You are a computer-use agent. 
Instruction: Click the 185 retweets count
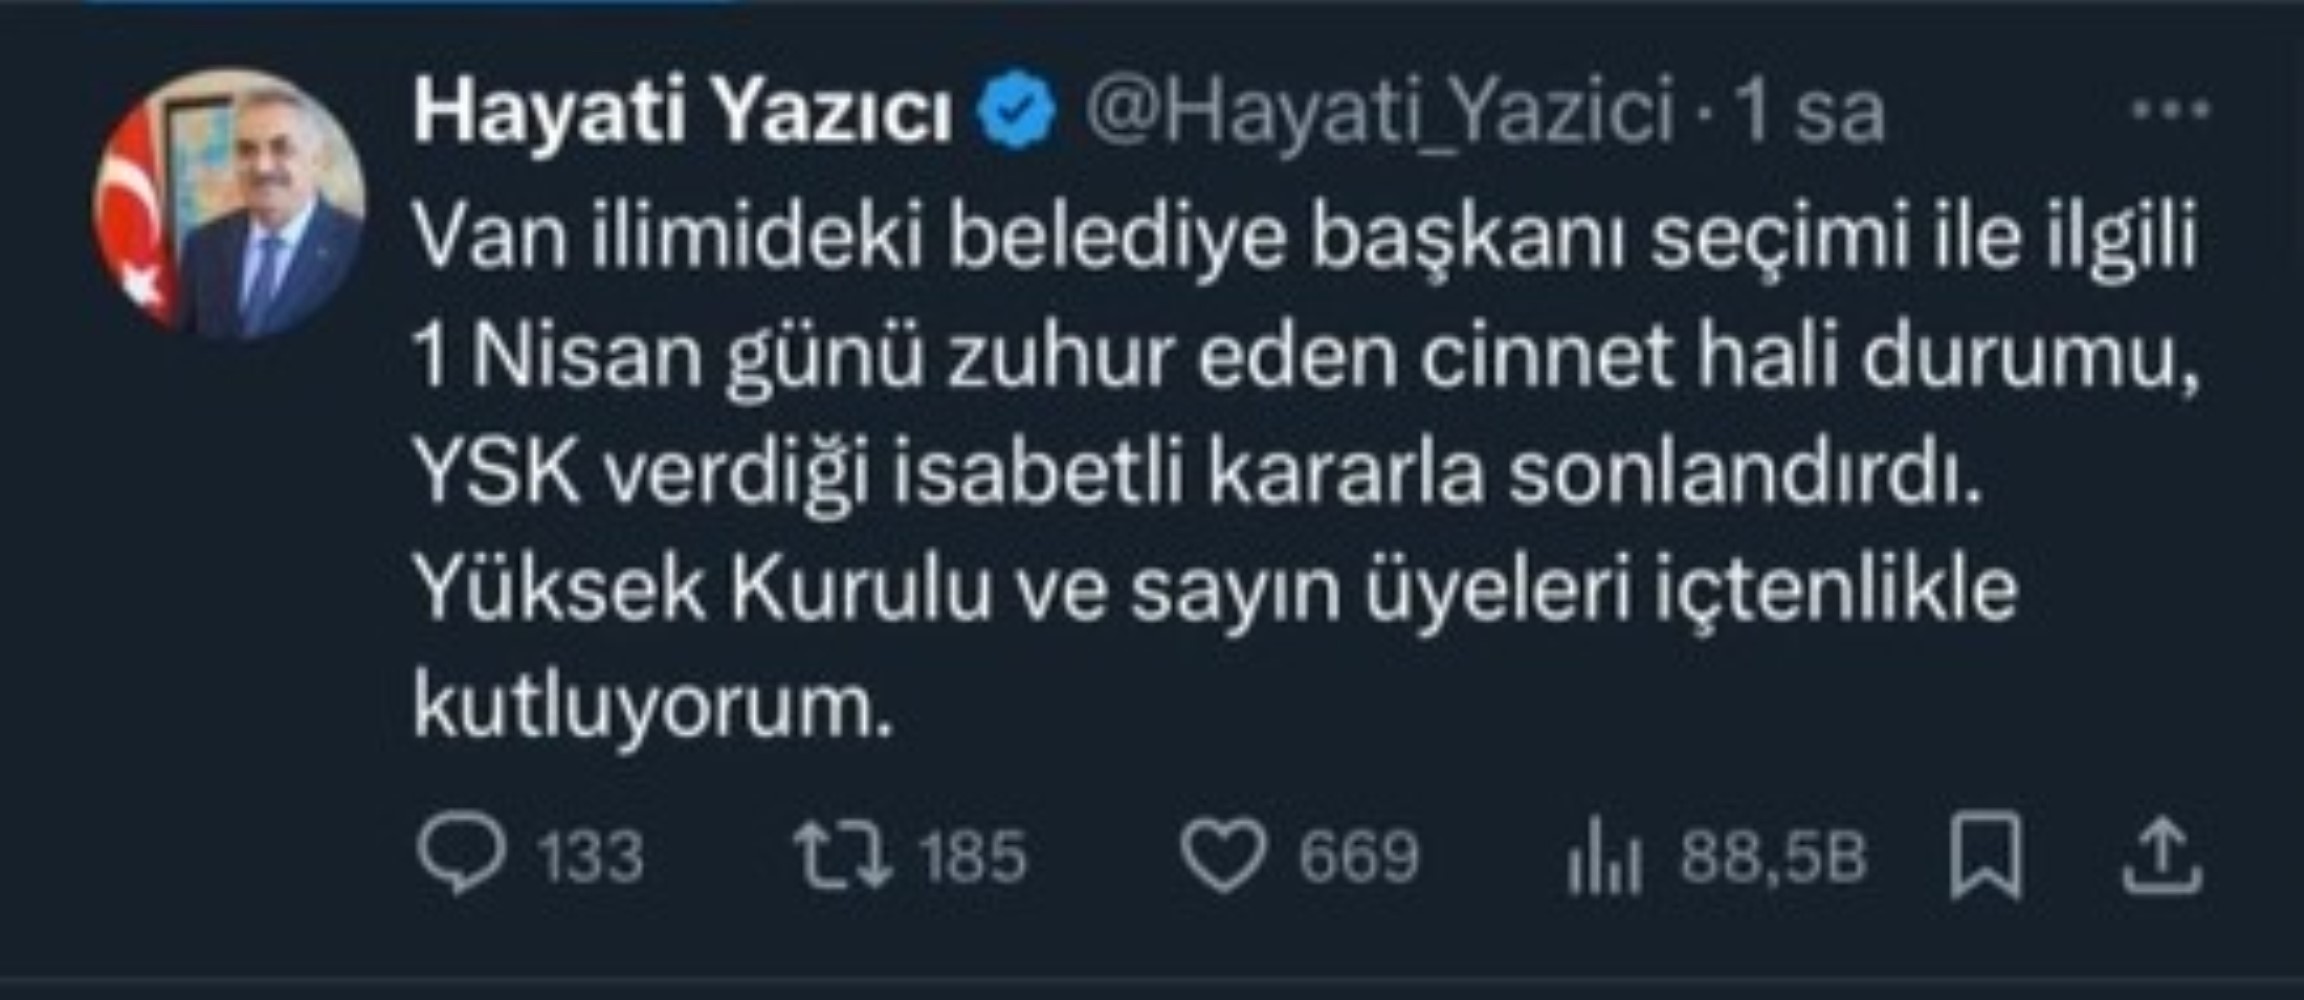(973, 857)
